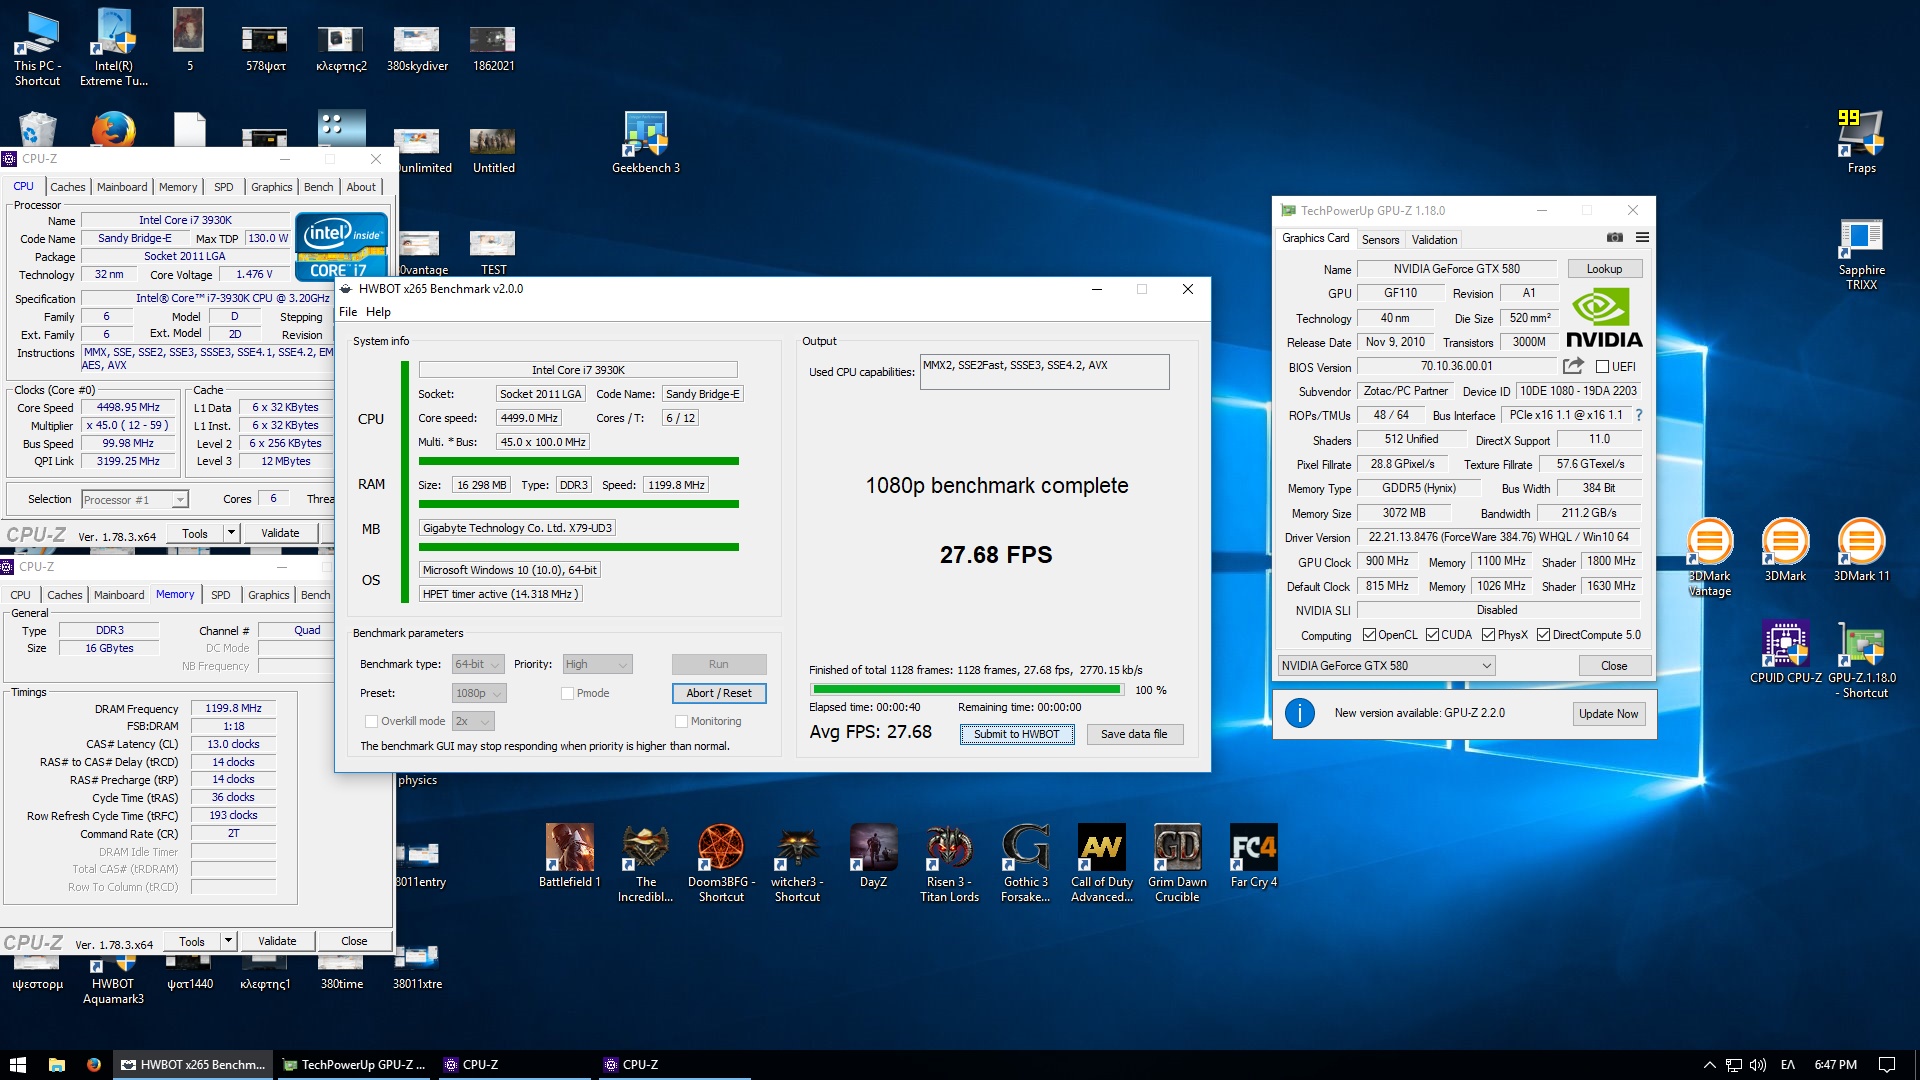Open the Help menu in HWBOT x265
This screenshot has width=1920, height=1080.
coord(378,312)
